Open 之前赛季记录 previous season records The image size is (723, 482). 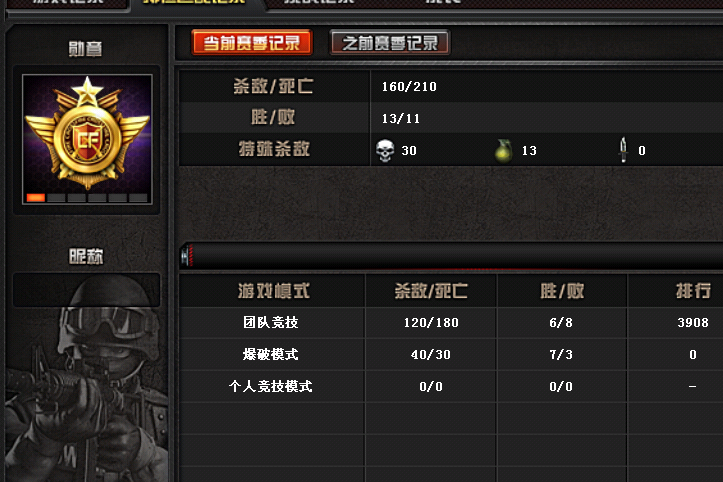click(390, 43)
